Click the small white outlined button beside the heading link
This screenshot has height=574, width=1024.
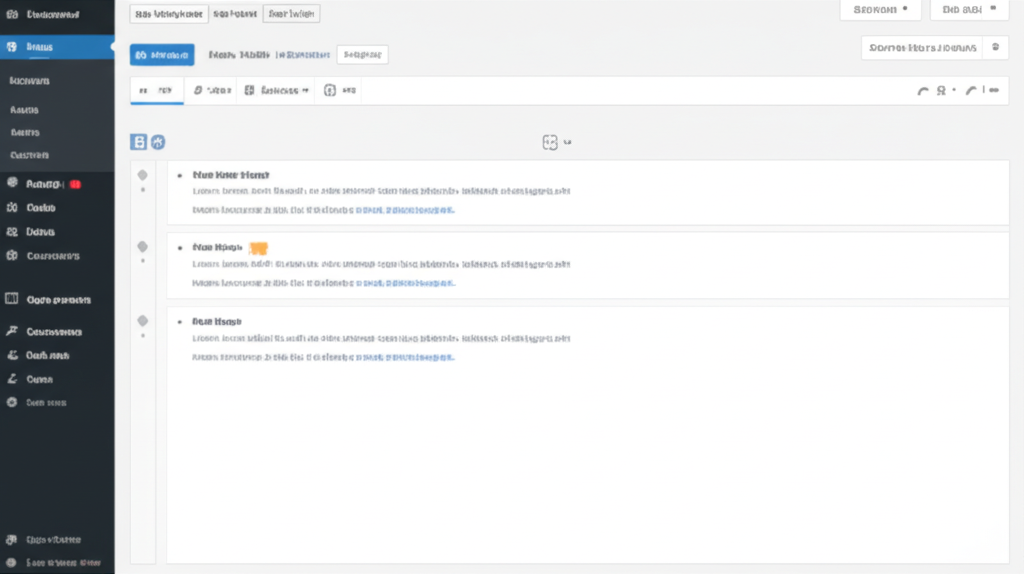coord(362,55)
